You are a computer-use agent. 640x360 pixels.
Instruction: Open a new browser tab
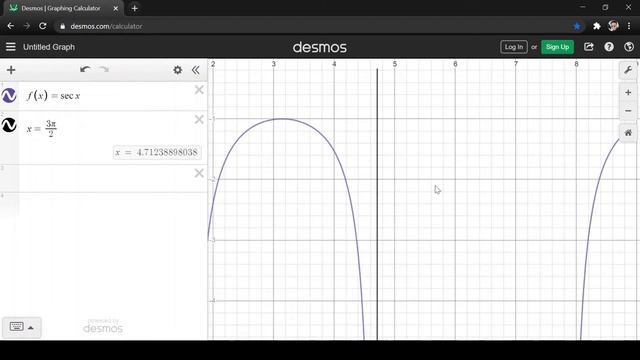coord(135,8)
